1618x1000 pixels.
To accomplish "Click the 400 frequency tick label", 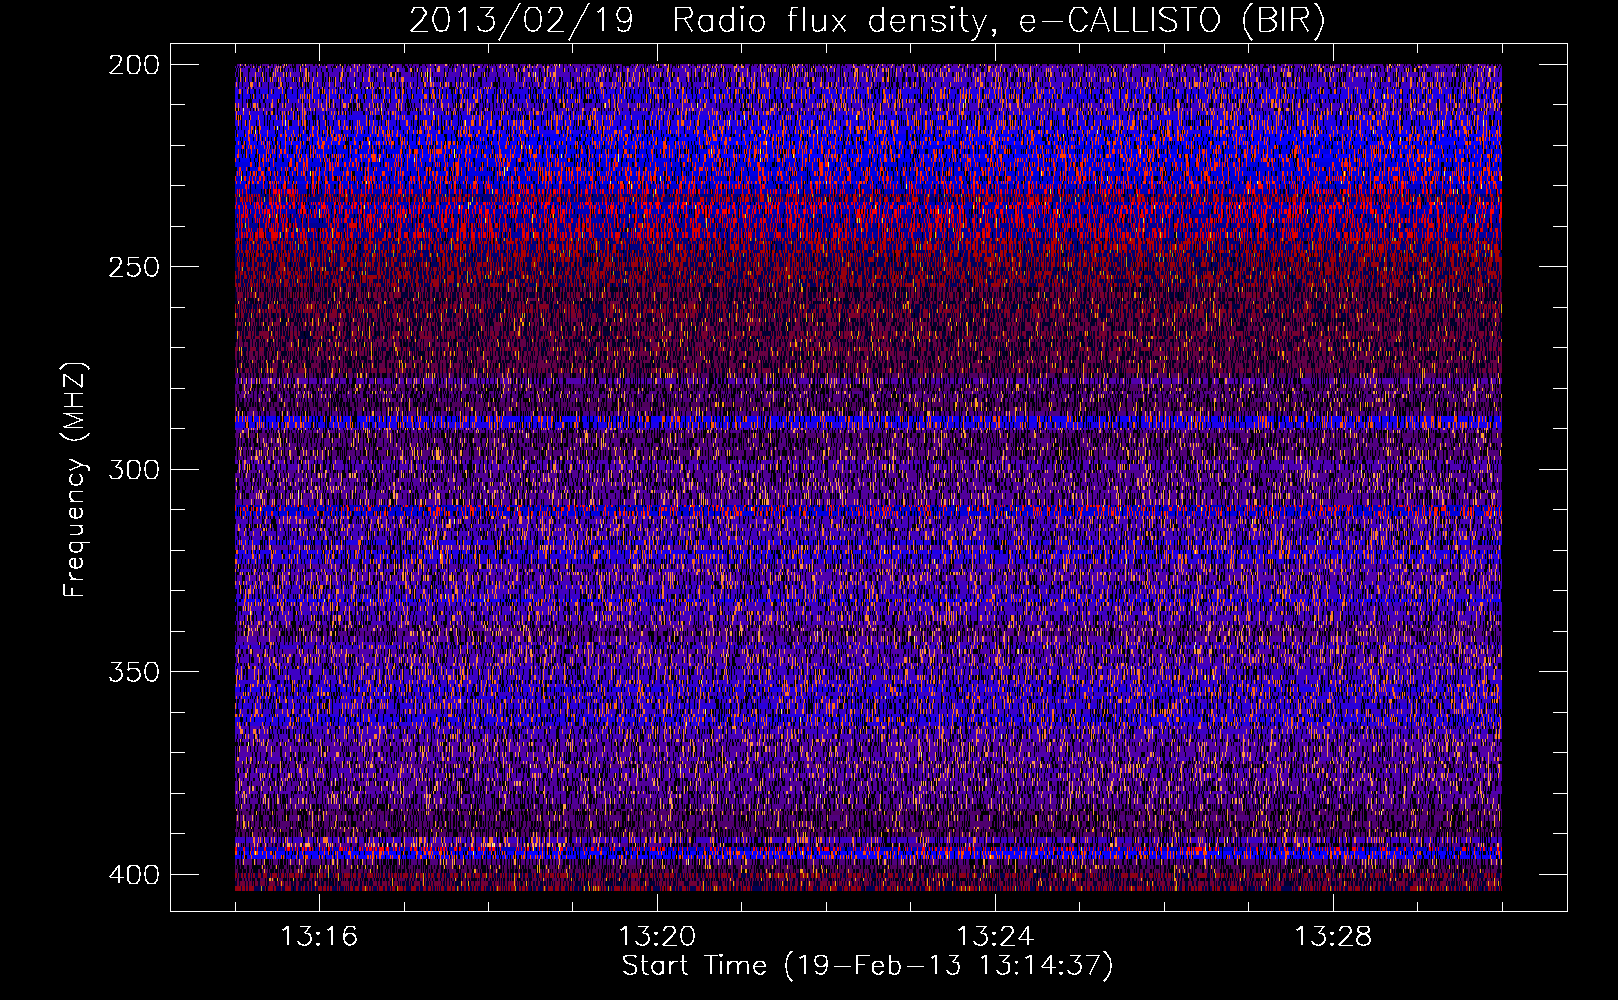I will tap(133, 874).
